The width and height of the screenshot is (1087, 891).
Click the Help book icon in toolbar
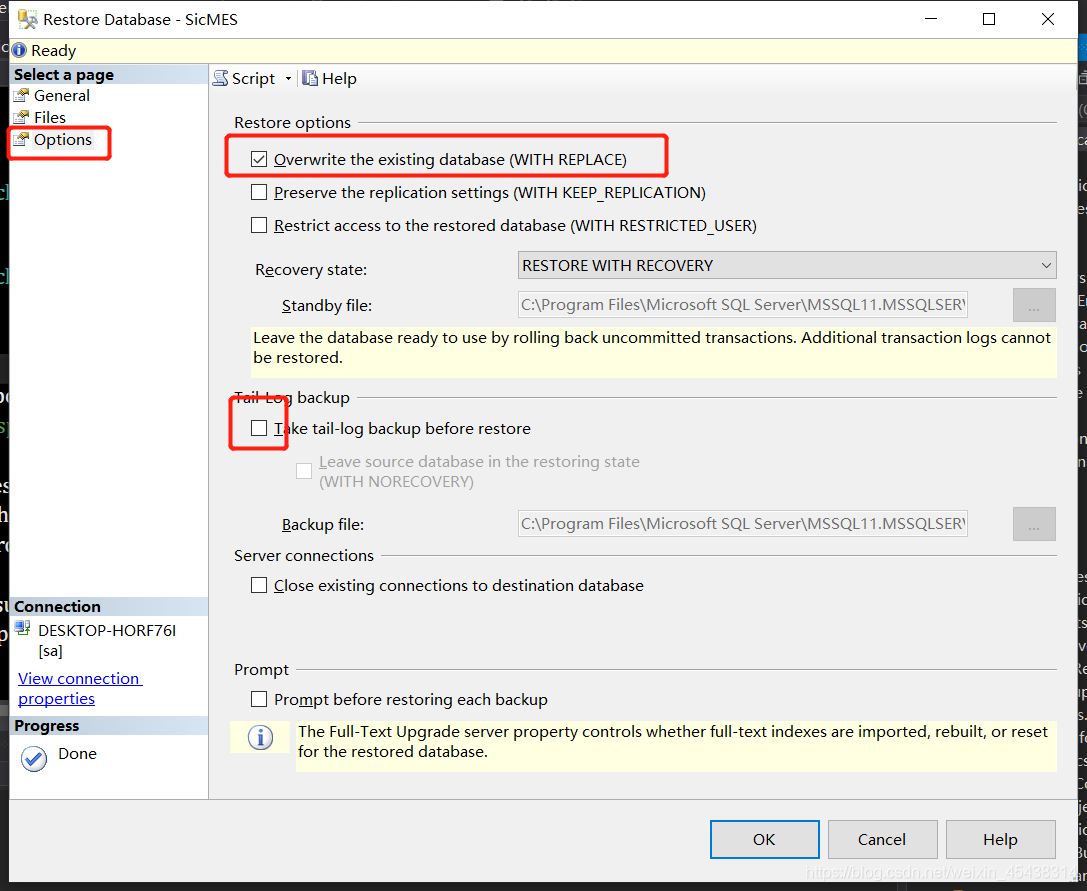(310, 78)
